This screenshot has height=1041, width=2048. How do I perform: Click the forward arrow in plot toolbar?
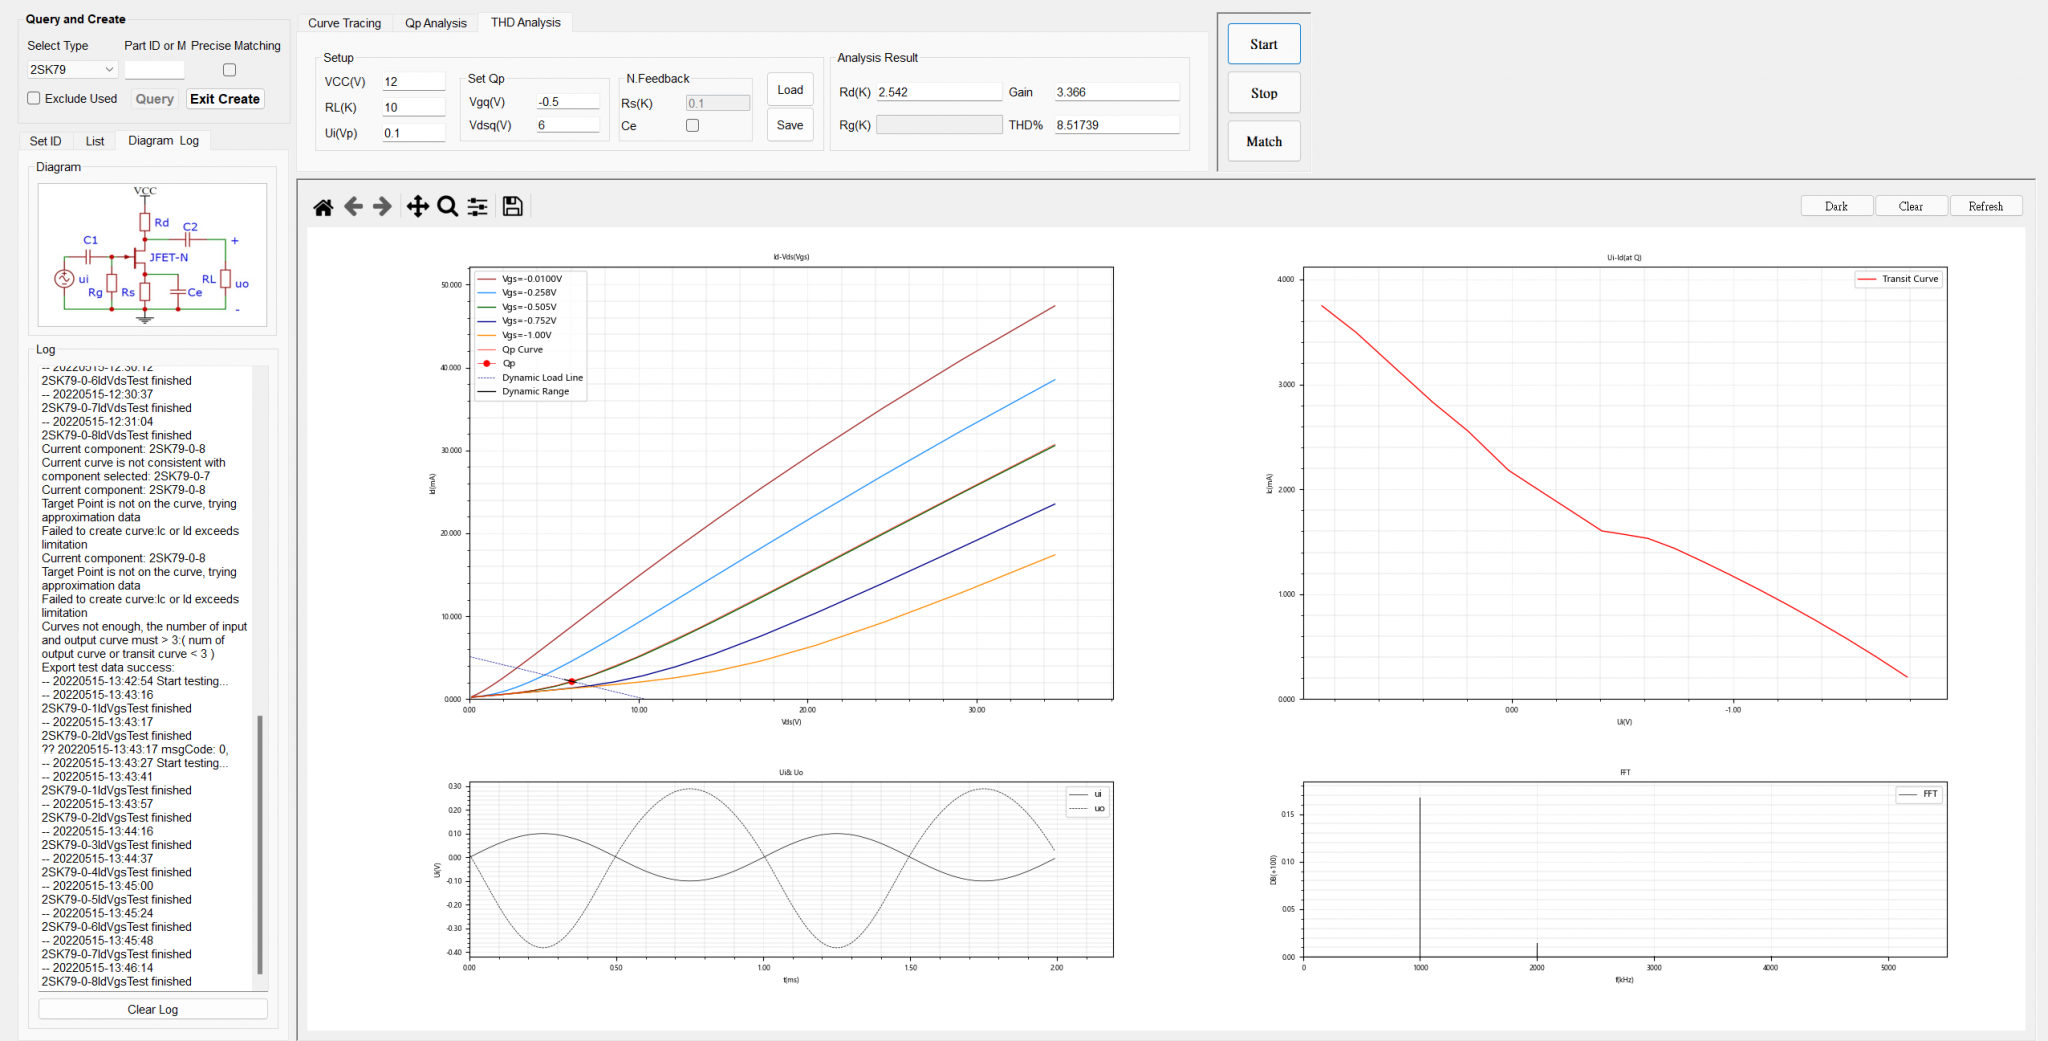coord(382,207)
